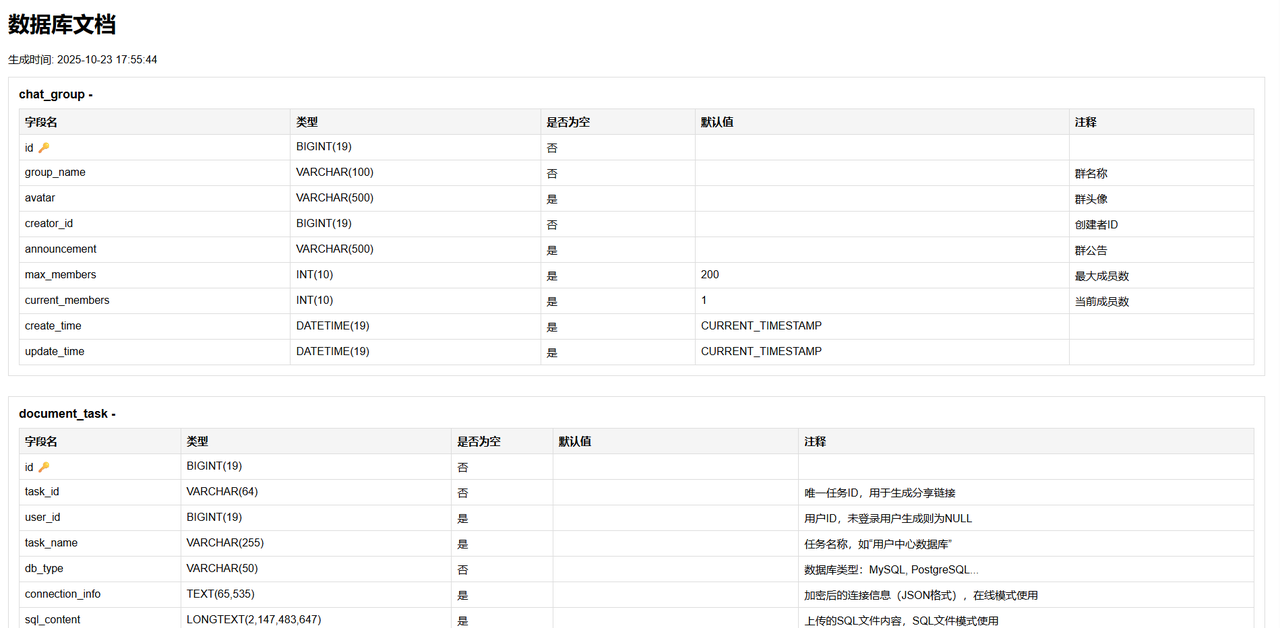Select the user_id field link
Image resolution: width=1280 pixels, height=628 pixels.
coord(44,517)
